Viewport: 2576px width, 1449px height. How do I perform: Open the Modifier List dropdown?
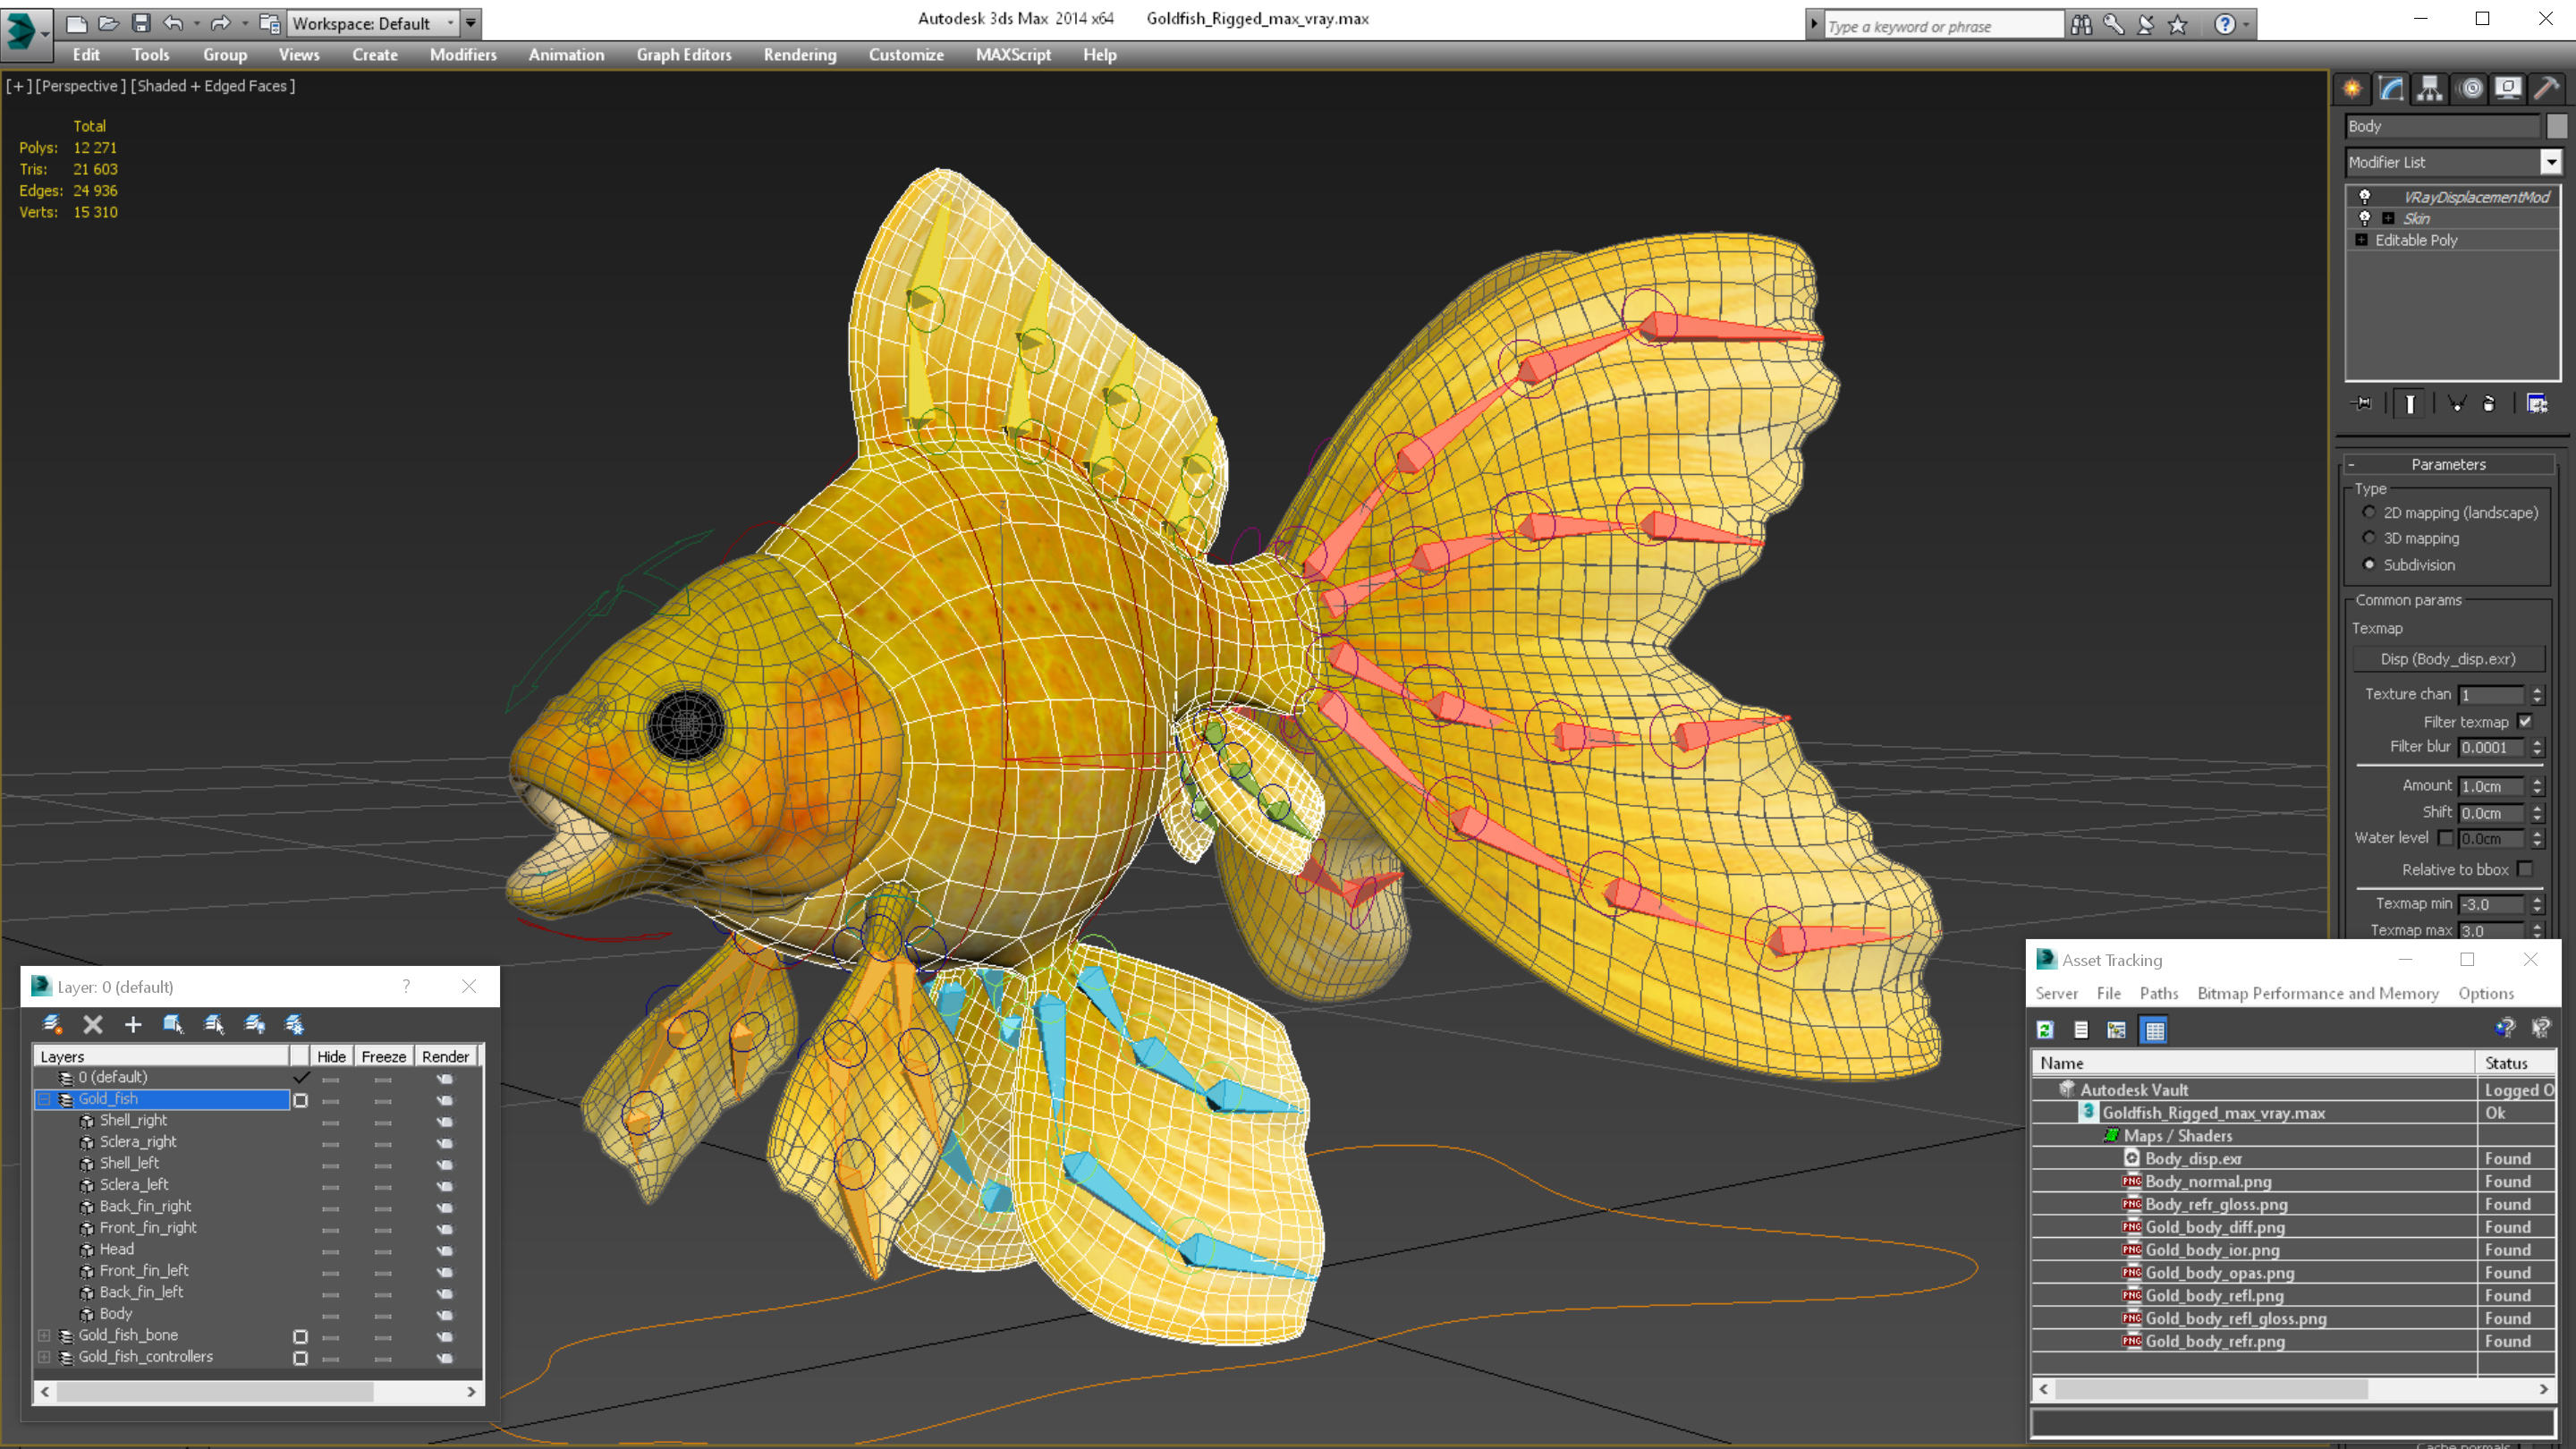pos(2550,162)
